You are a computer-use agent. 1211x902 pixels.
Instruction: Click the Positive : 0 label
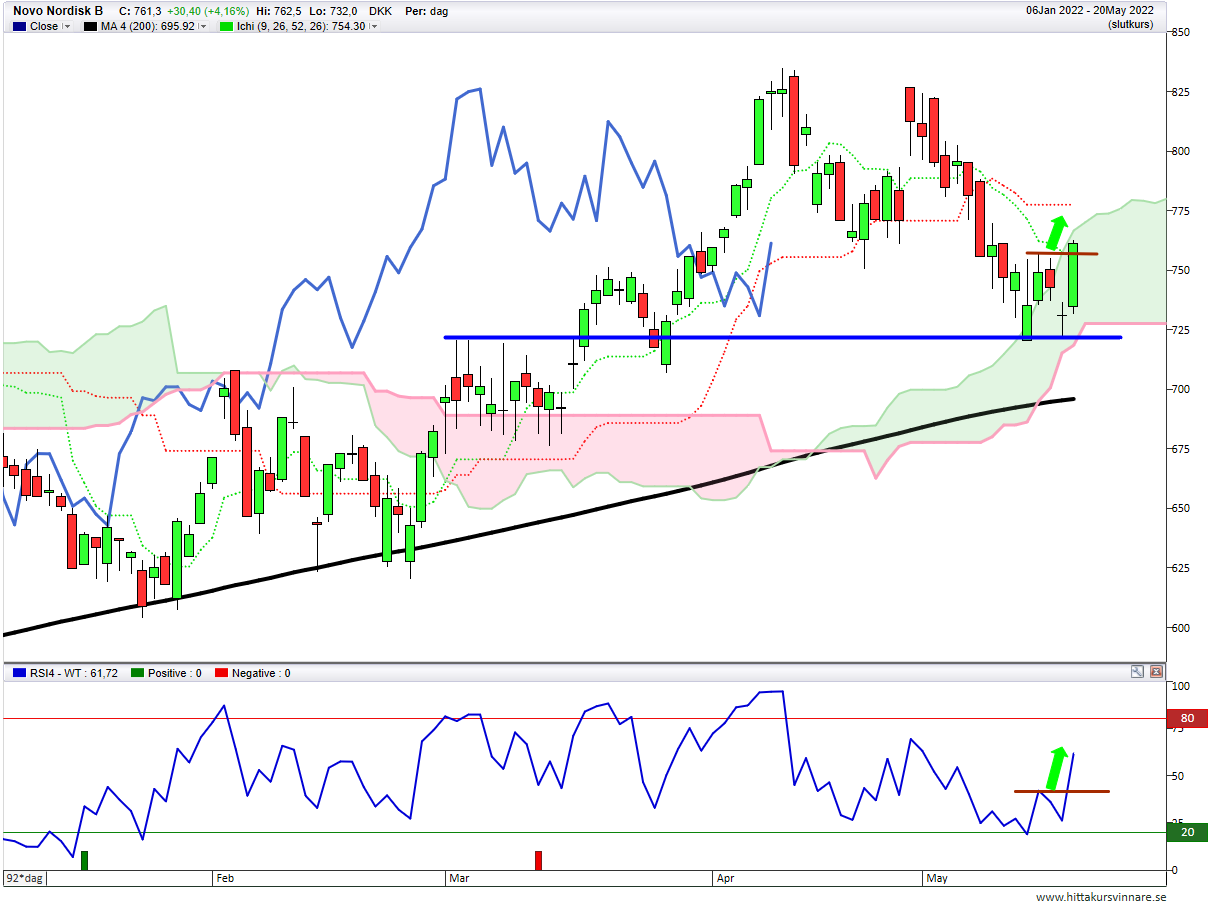174,674
